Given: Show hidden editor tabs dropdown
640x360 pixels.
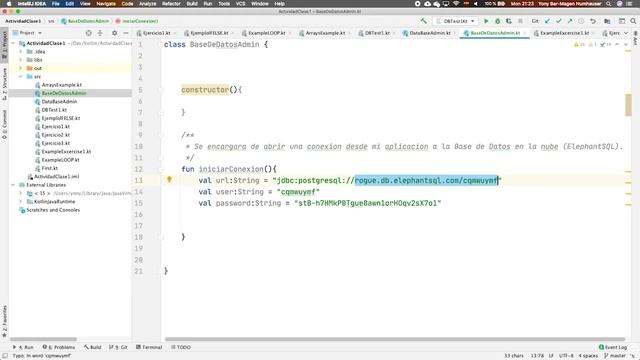Looking at the screenshot, I should [626, 33].
